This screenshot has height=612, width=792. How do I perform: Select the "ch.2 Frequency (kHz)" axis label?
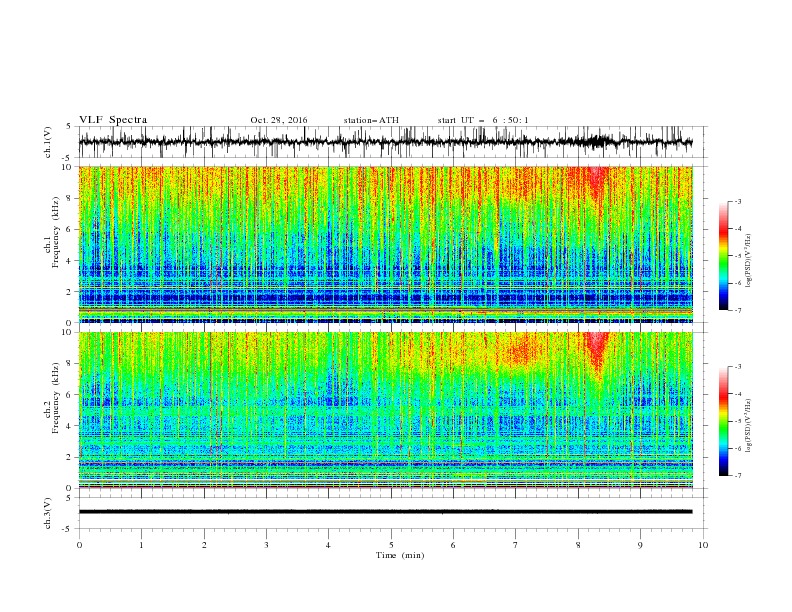coord(53,397)
